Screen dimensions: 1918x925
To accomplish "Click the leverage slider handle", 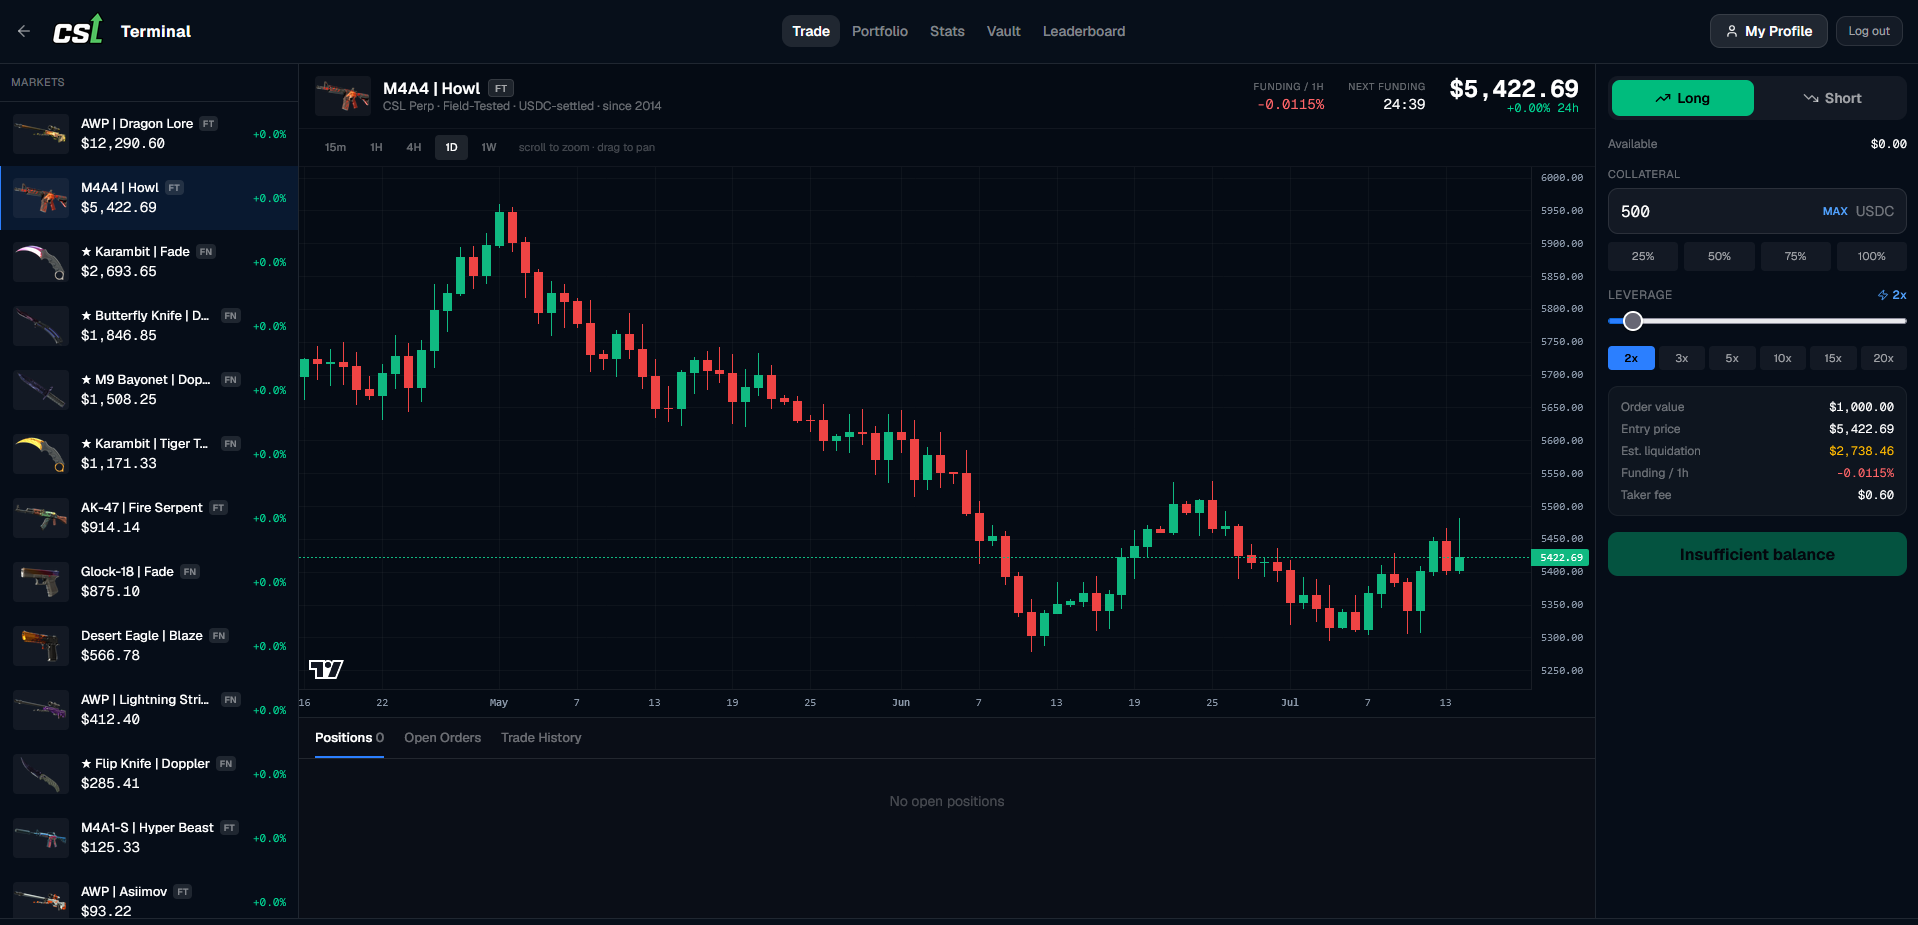I will (x=1633, y=321).
